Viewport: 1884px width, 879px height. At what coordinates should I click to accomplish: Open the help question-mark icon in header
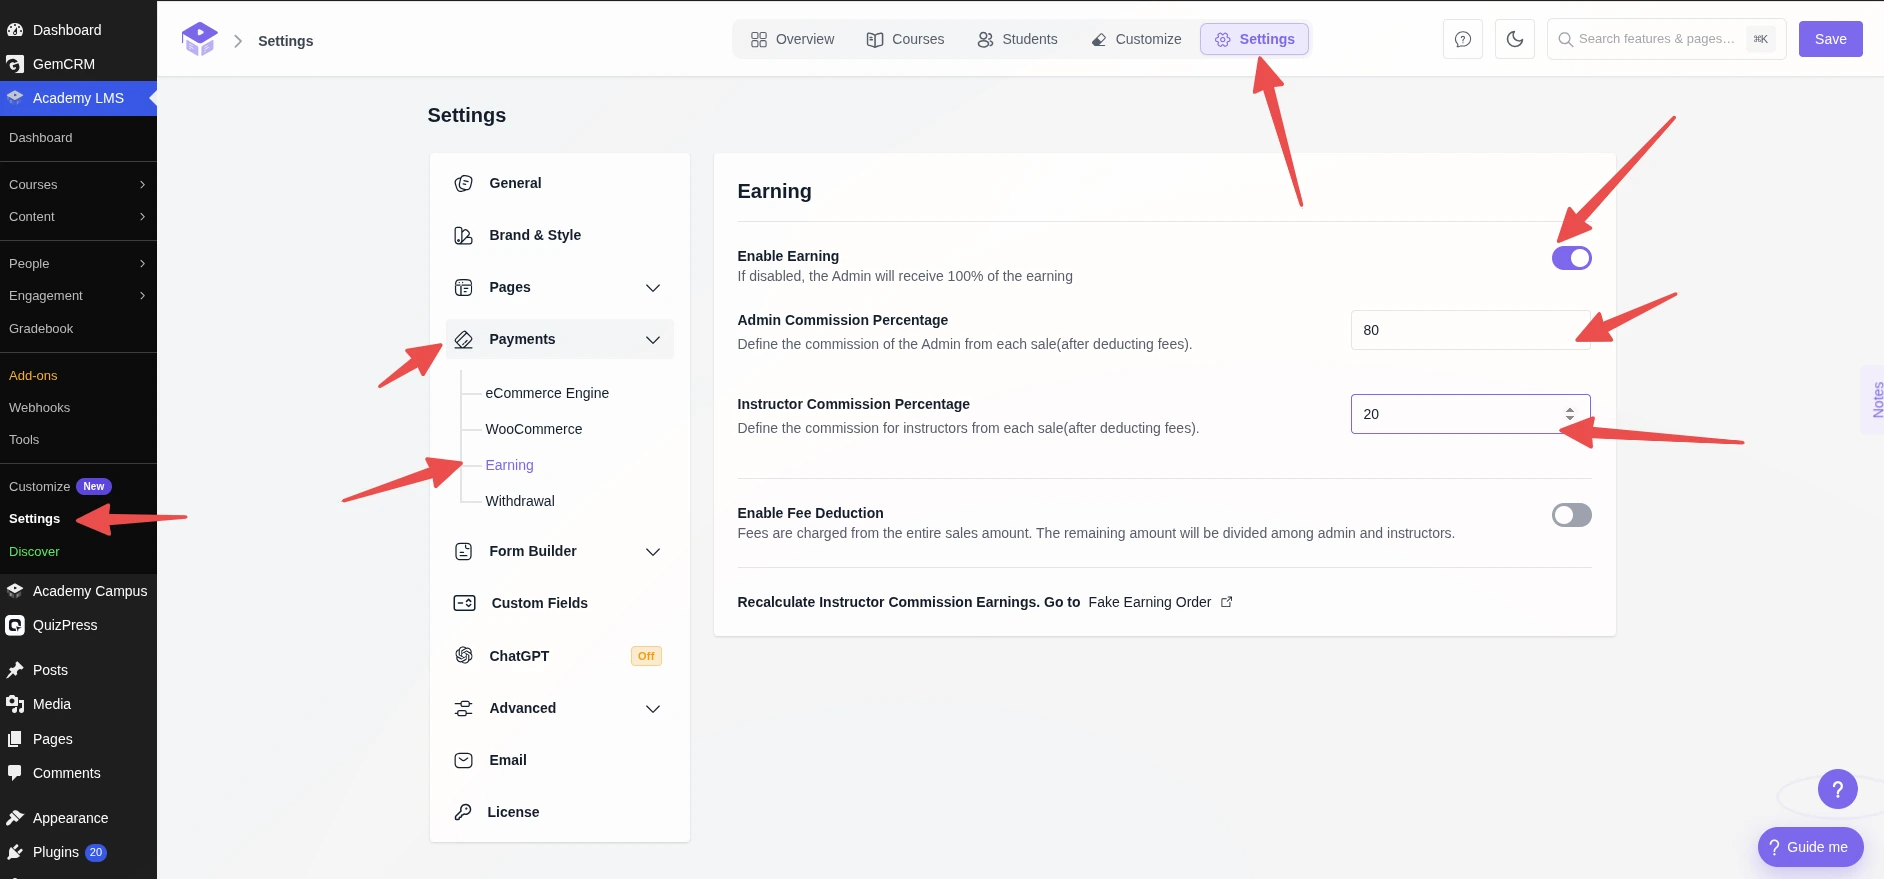coord(1463,39)
